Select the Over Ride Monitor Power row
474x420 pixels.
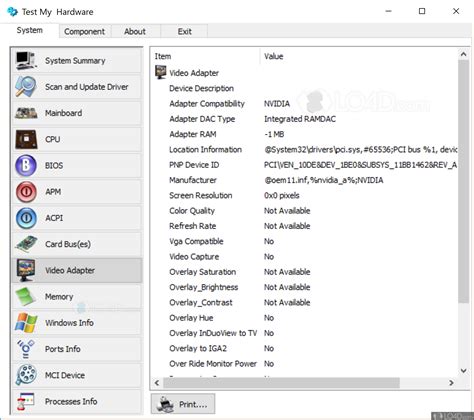coord(305,364)
